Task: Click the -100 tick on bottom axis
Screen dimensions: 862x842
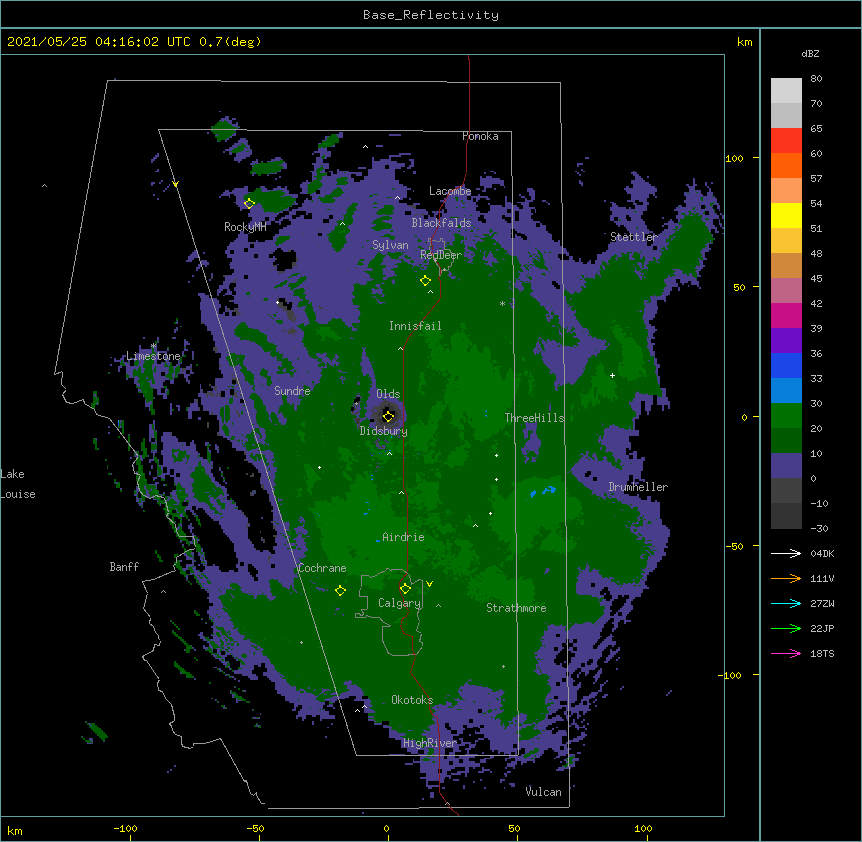Action: coord(125,828)
